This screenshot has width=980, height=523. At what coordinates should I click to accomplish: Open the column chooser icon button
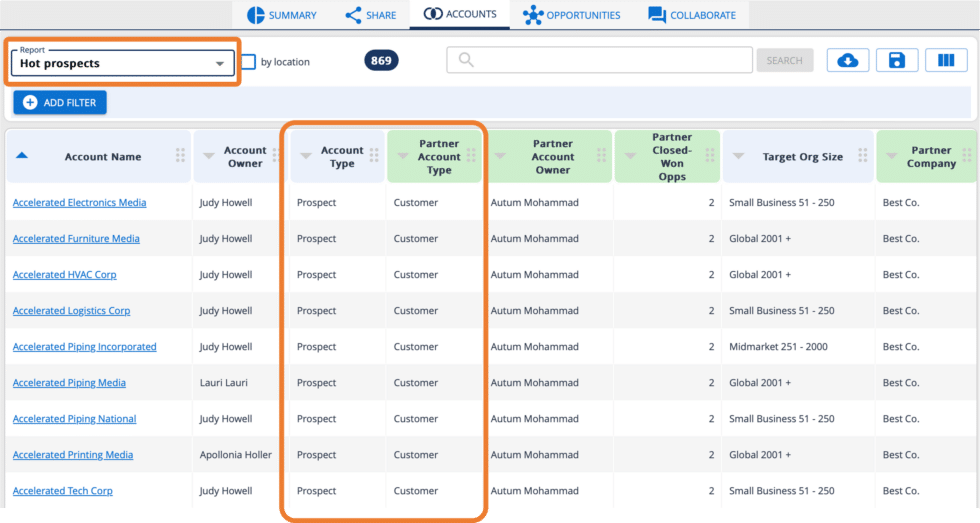tap(946, 61)
